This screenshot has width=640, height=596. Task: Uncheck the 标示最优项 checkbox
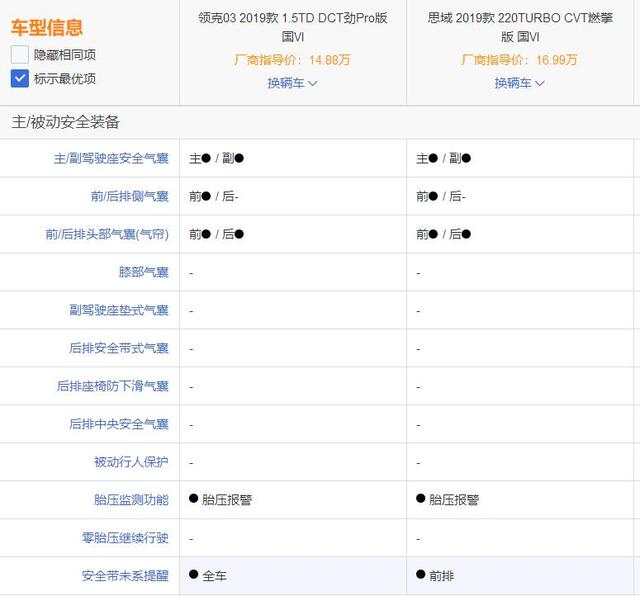coord(20,78)
